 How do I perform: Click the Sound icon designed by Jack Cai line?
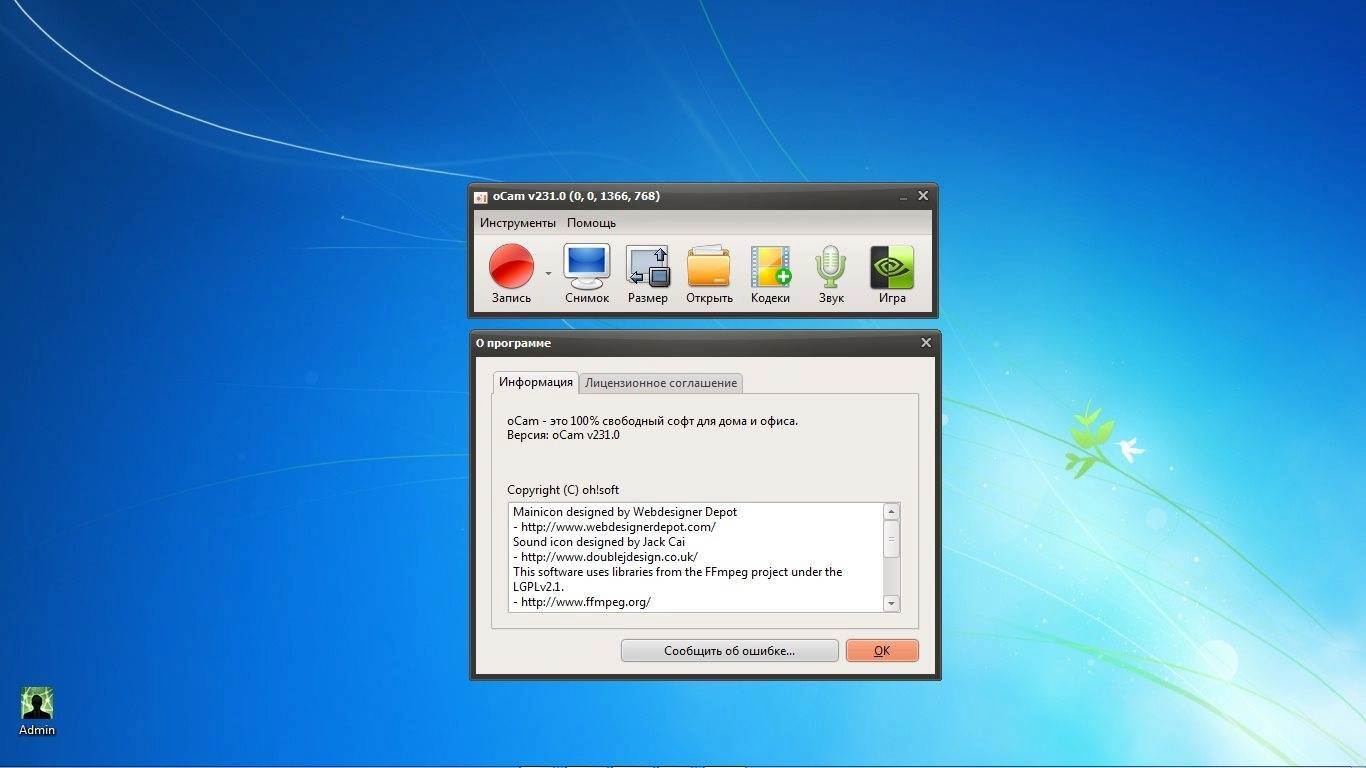(599, 542)
